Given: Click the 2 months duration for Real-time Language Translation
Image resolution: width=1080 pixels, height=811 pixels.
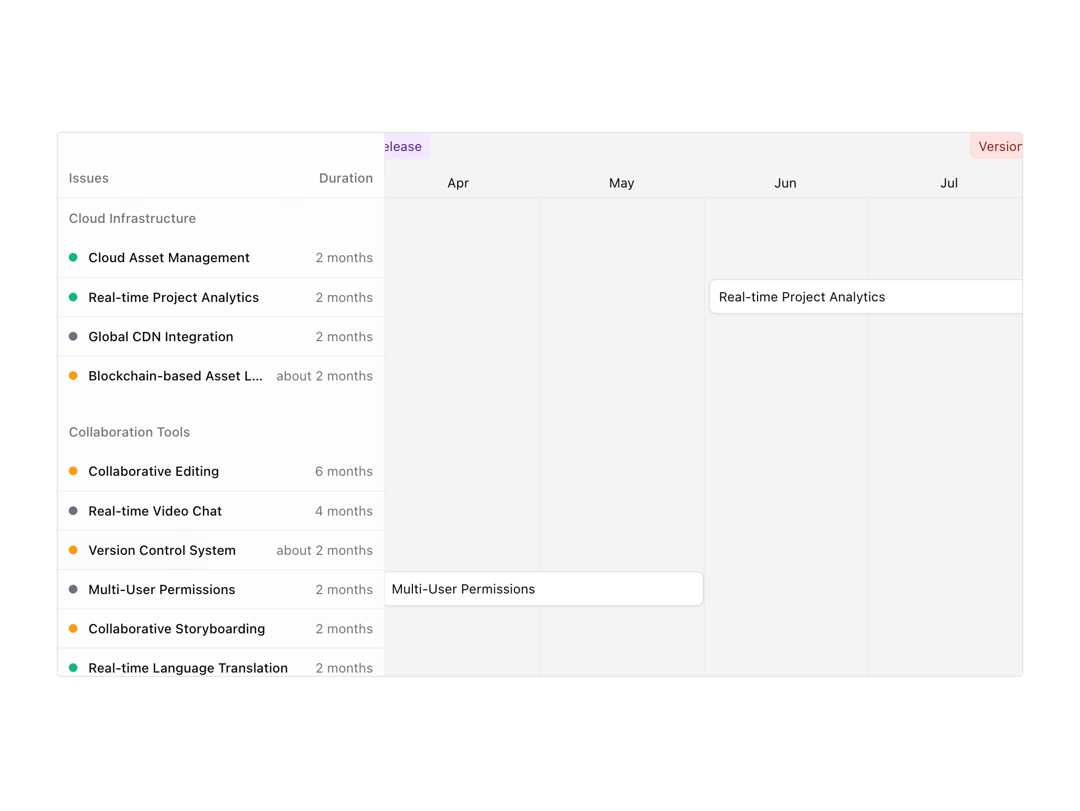Looking at the screenshot, I should click(344, 668).
